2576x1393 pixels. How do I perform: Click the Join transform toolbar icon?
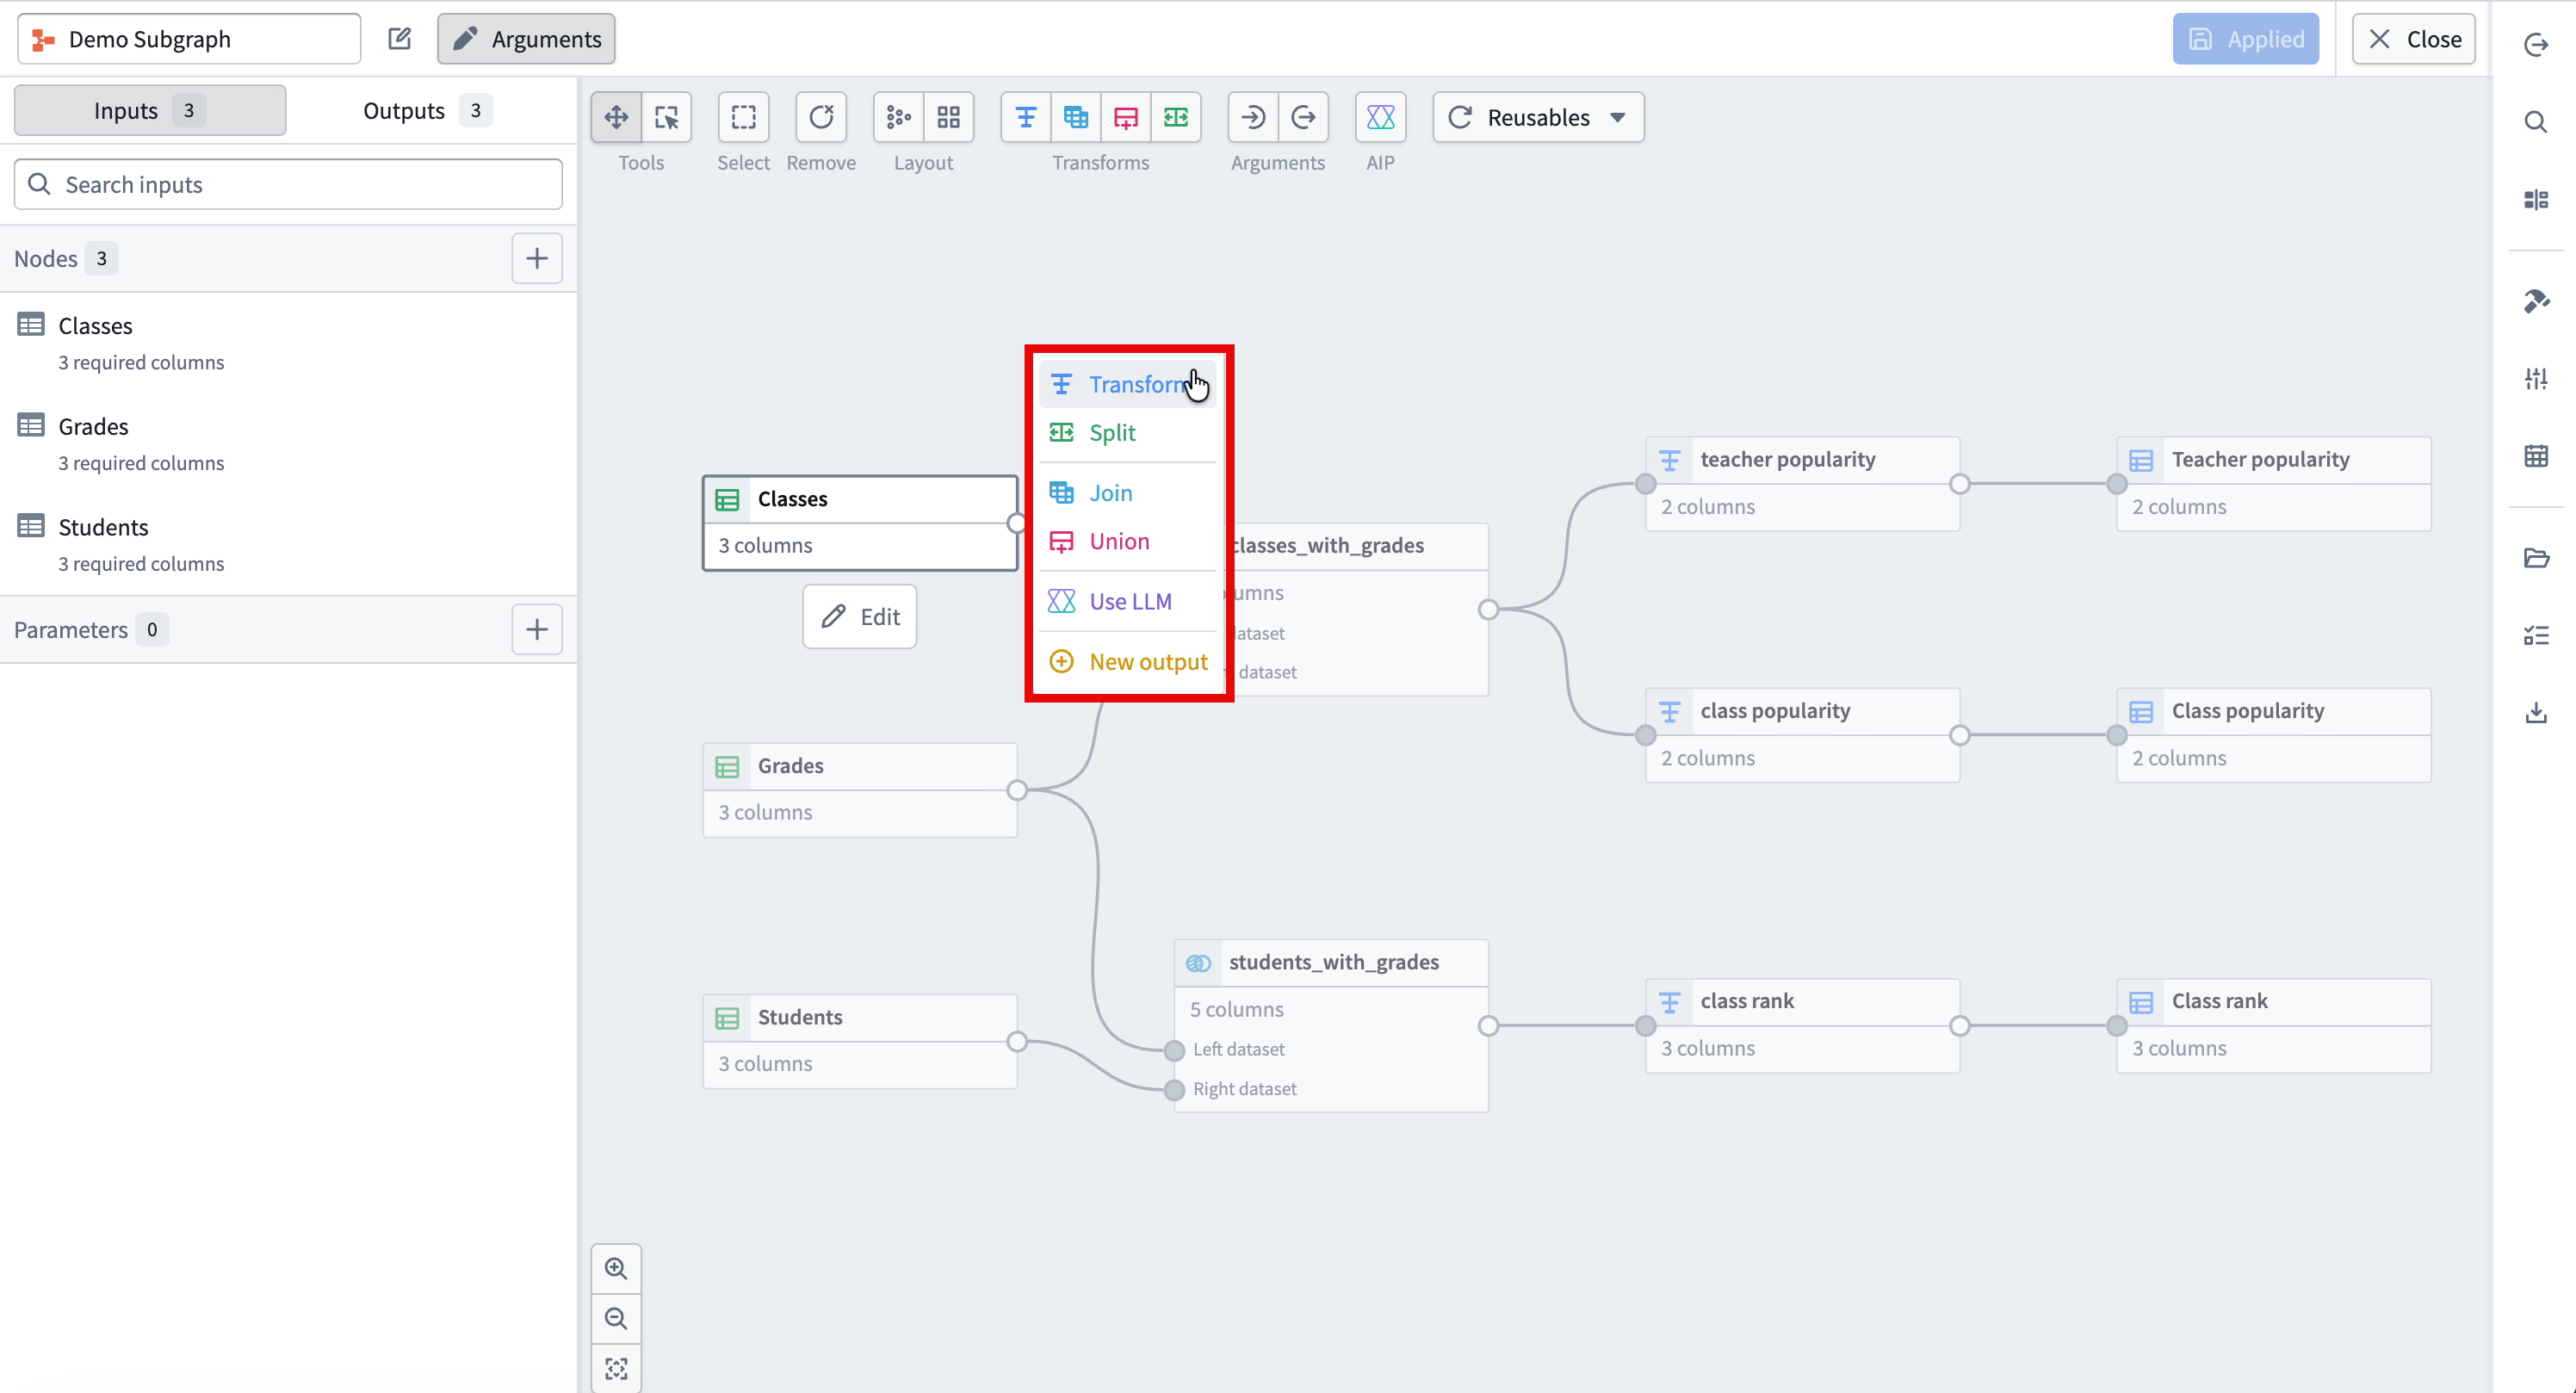[x=1076, y=118]
